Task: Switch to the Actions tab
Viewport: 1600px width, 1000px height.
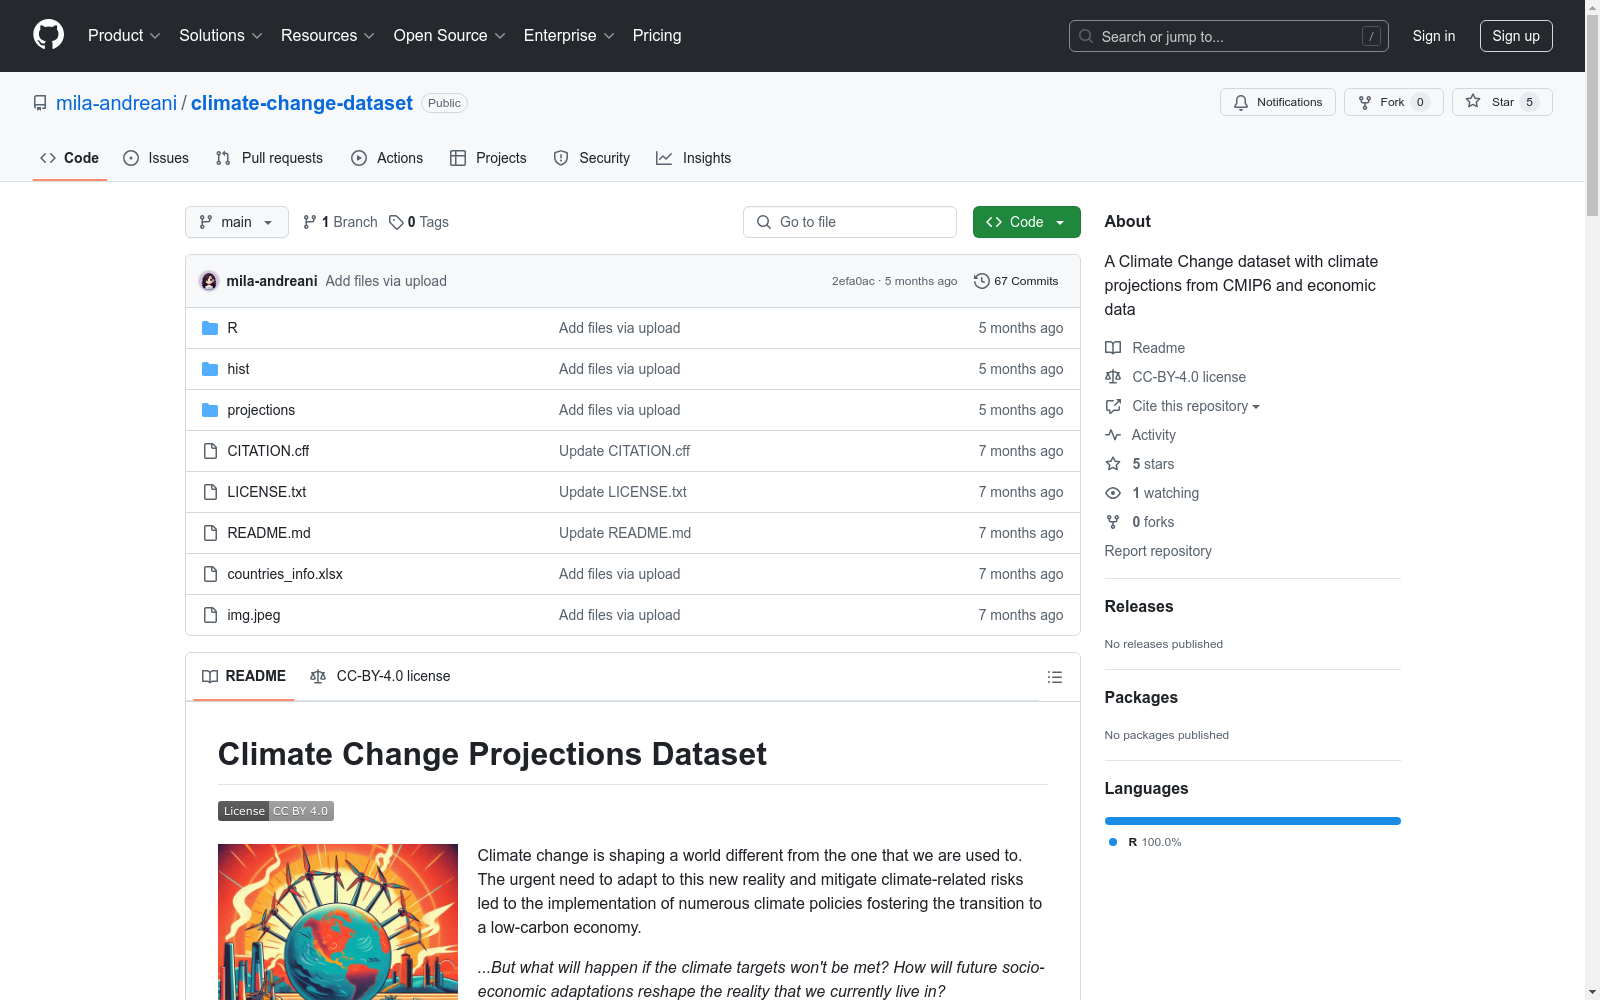Action: click(x=387, y=158)
